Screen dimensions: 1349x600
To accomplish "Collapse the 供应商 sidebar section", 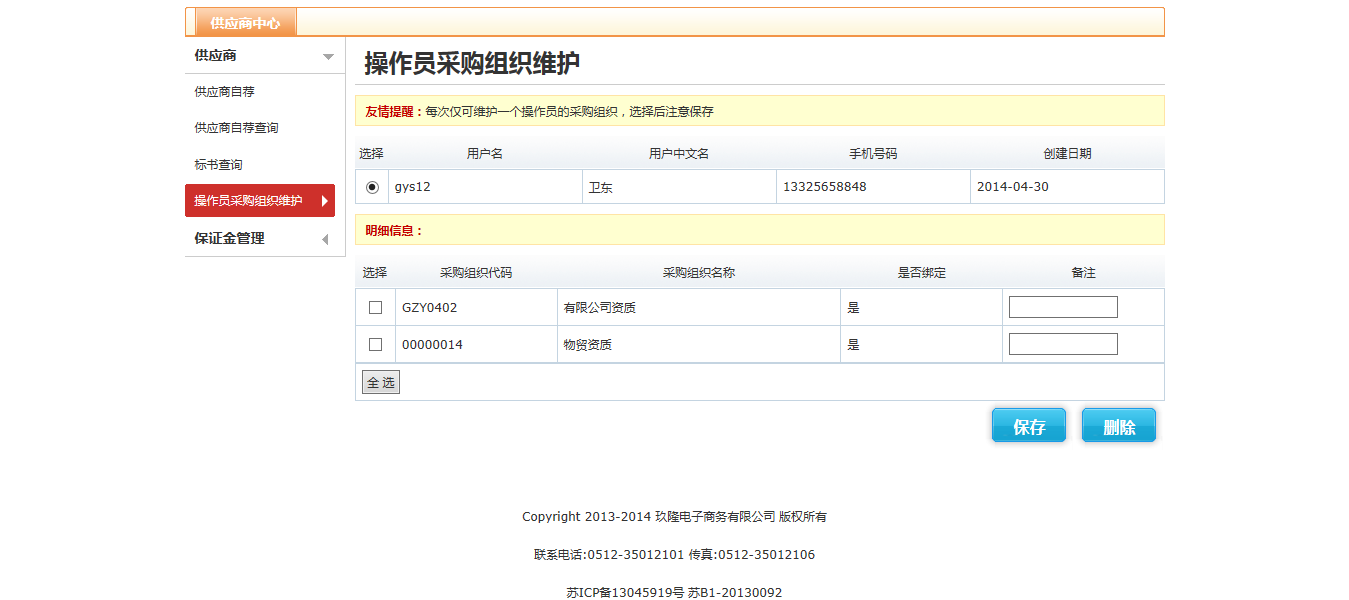I will pyautogui.click(x=216, y=56).
